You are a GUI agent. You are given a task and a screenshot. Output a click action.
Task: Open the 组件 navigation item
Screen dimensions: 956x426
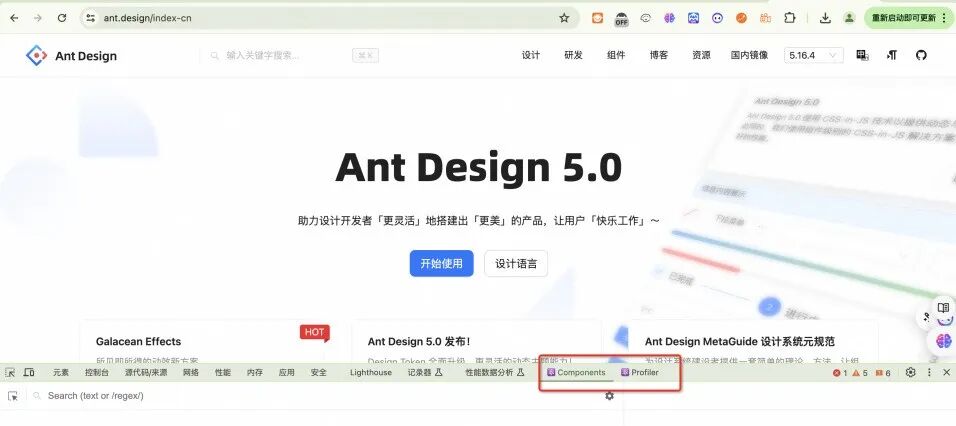click(x=616, y=55)
